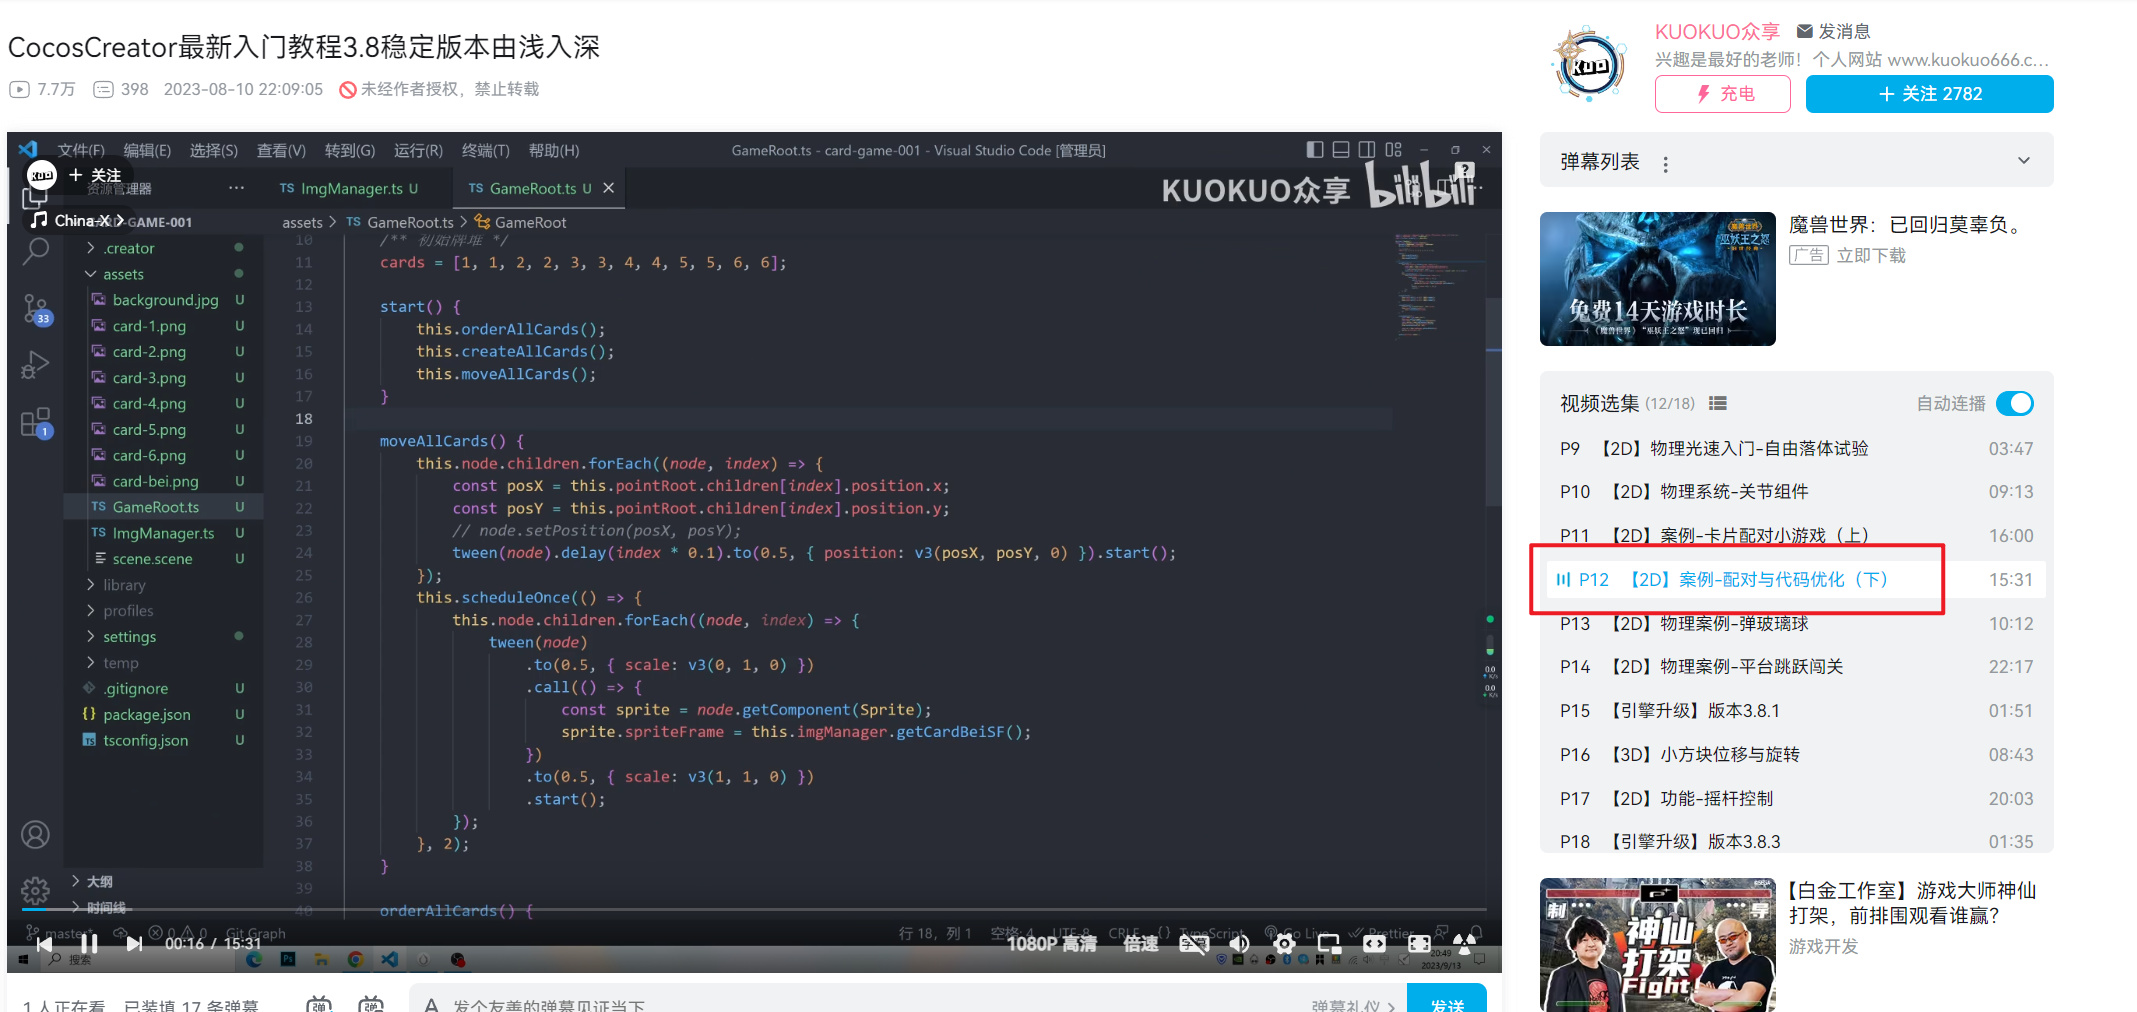The height and width of the screenshot is (1012, 2137).
Task: Toggle the danmaku display below the player
Action: pos(319,1003)
